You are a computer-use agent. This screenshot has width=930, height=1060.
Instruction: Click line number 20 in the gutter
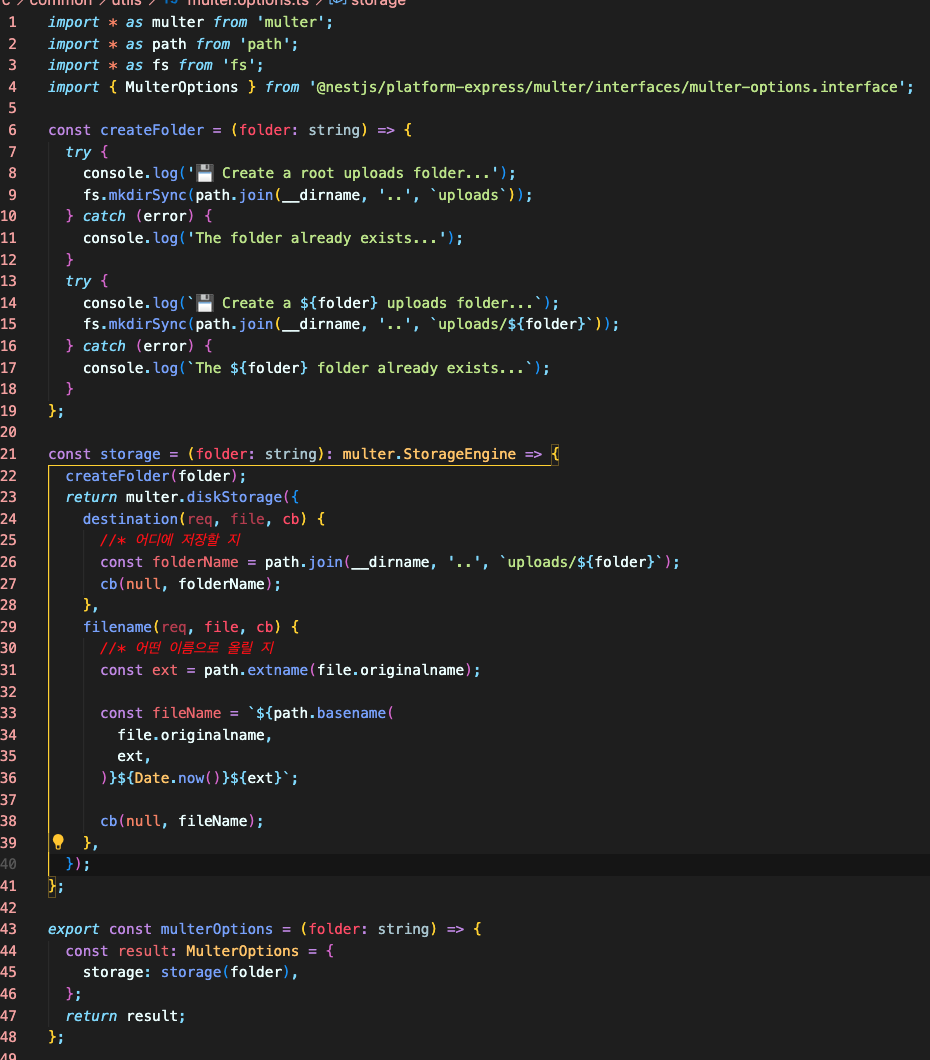click(8, 433)
